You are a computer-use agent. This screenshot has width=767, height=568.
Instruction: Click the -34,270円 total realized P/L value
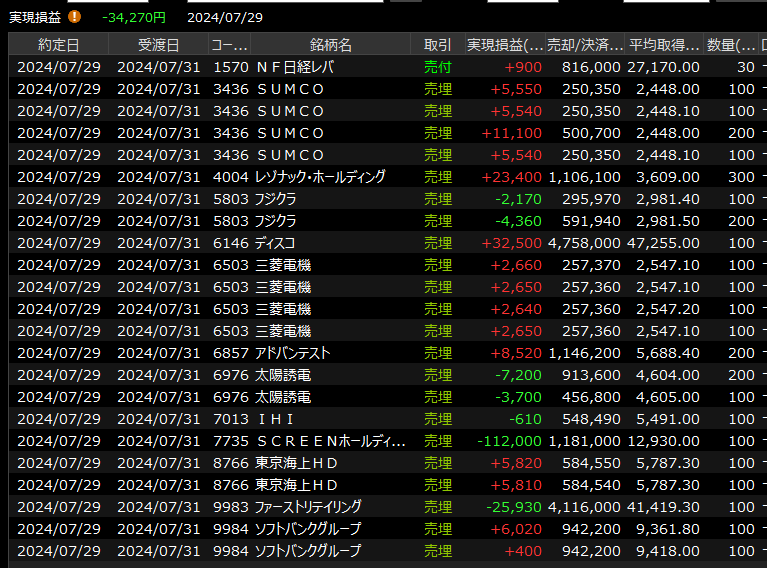(x=133, y=17)
